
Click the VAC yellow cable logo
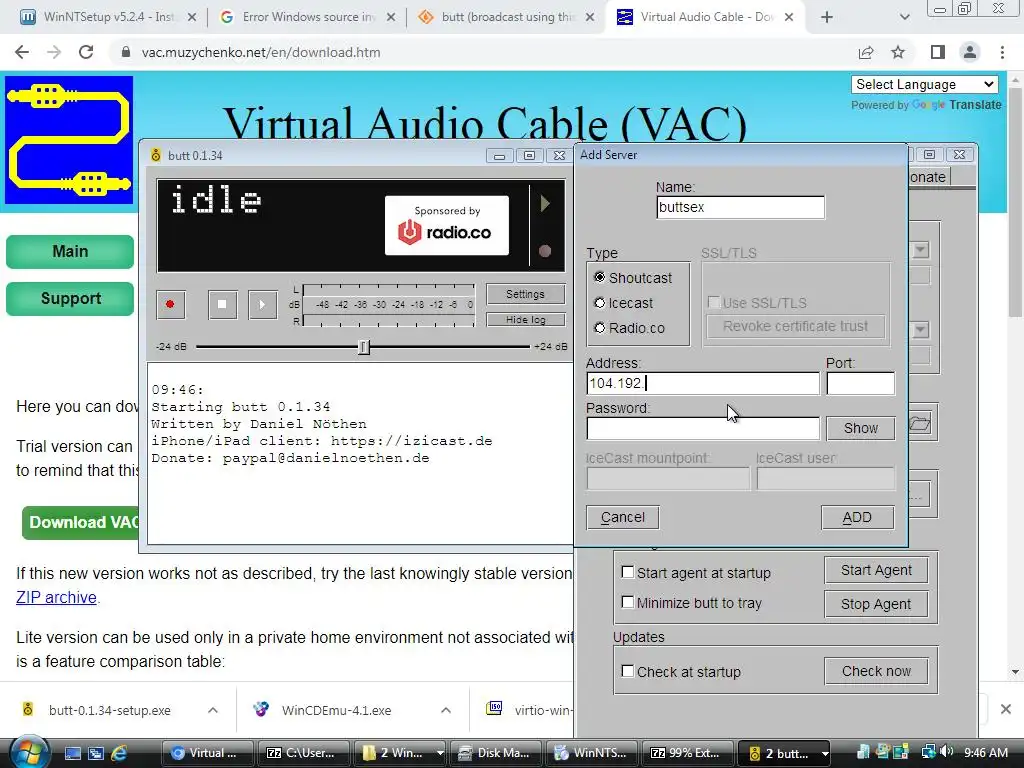(x=69, y=140)
